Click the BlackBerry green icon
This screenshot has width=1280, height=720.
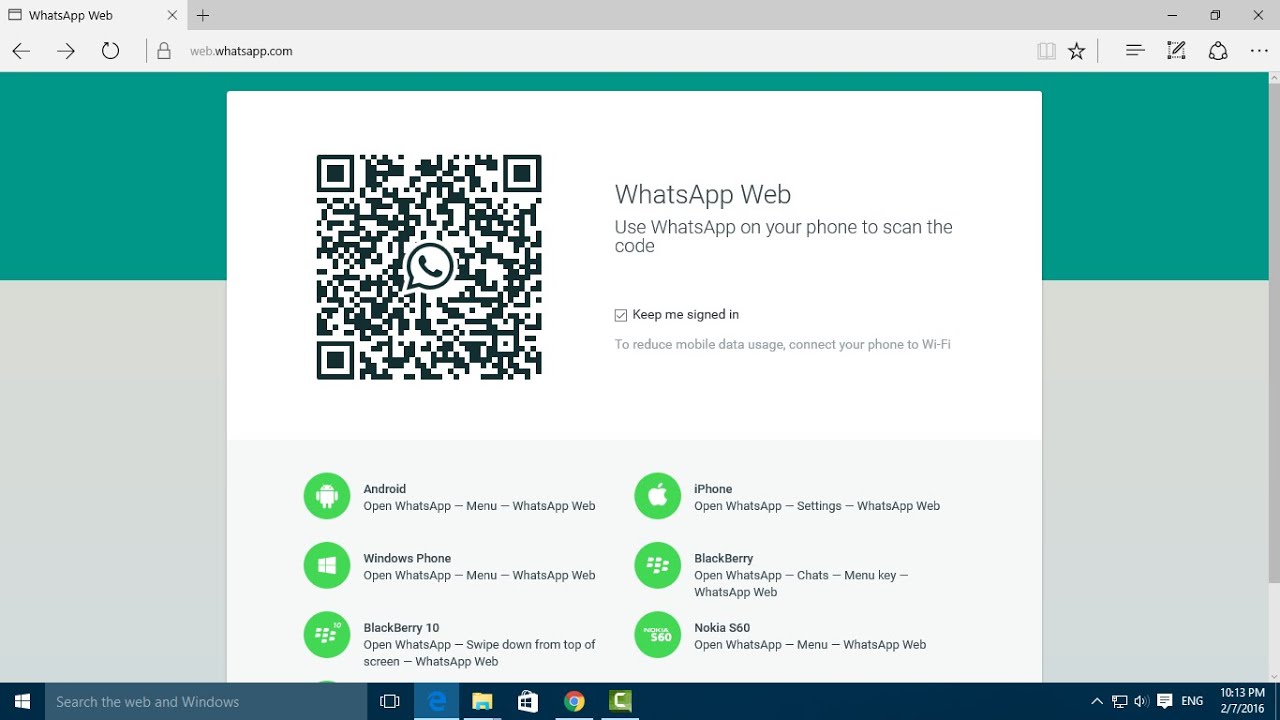pyautogui.click(x=658, y=566)
